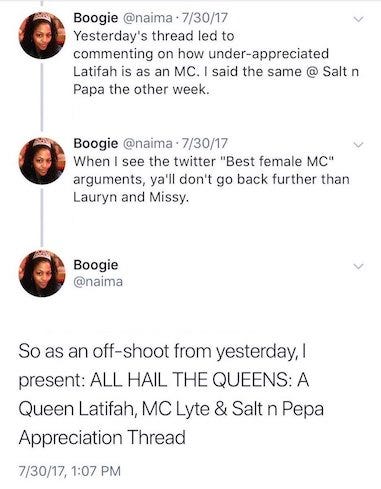Viewport: 381px width, 489px height.
Task: Click the thread line below the first tweet's avatar
Action: click(42, 97)
